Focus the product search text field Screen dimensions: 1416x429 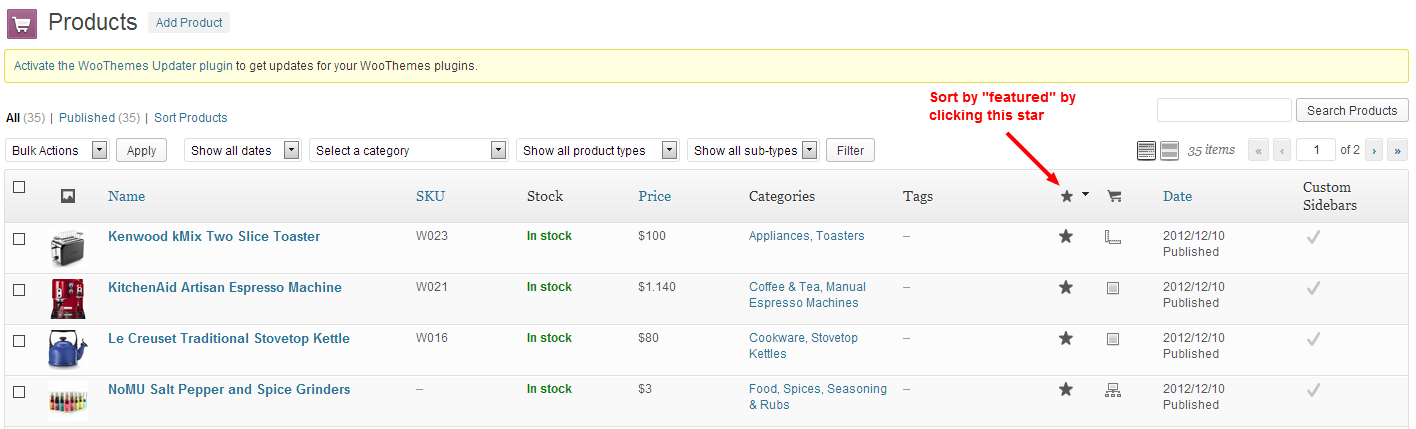tap(1224, 110)
